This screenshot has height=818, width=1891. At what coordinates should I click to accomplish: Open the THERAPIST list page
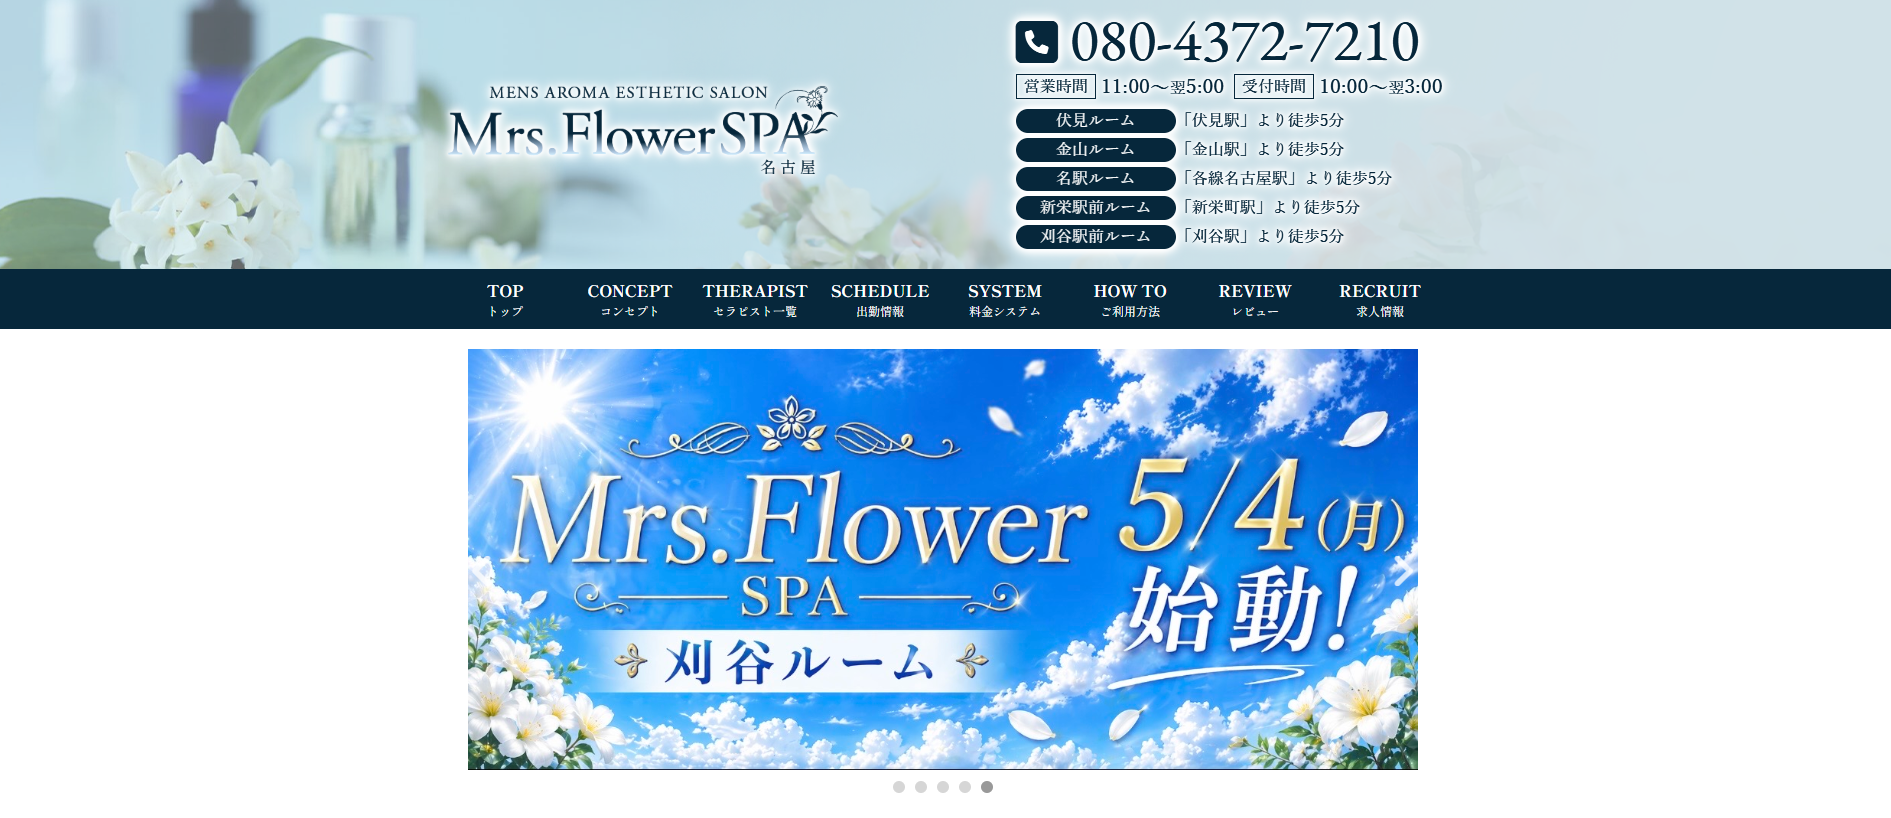coord(755,299)
